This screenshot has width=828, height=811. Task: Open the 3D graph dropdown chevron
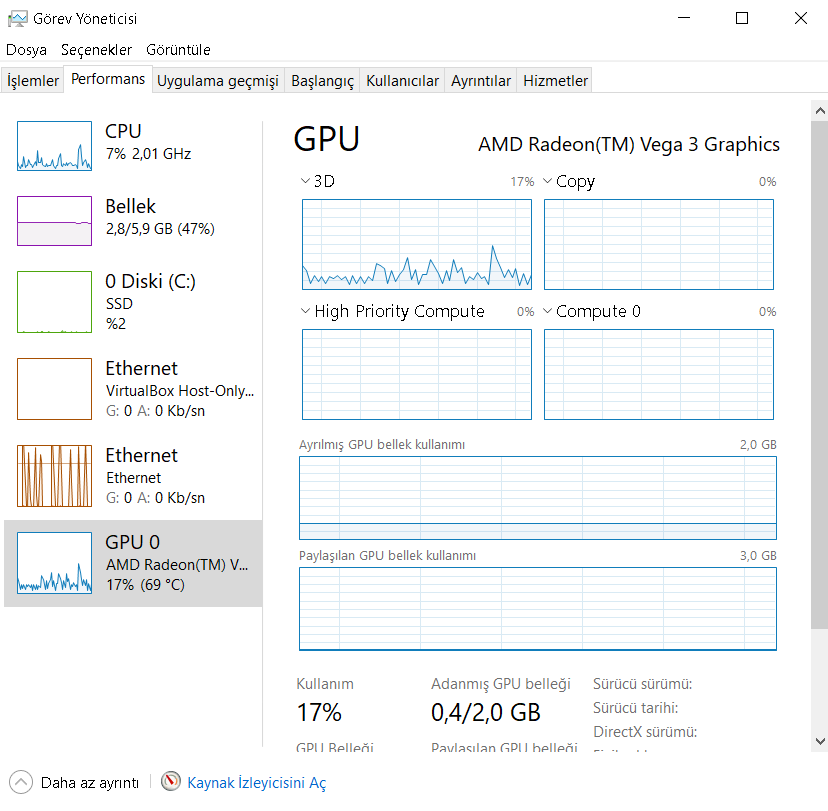pos(305,181)
